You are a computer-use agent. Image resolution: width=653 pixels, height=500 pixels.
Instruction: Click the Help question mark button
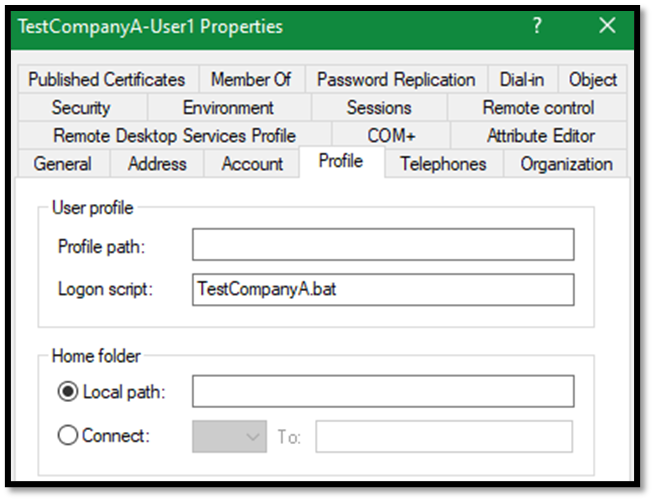point(537,26)
